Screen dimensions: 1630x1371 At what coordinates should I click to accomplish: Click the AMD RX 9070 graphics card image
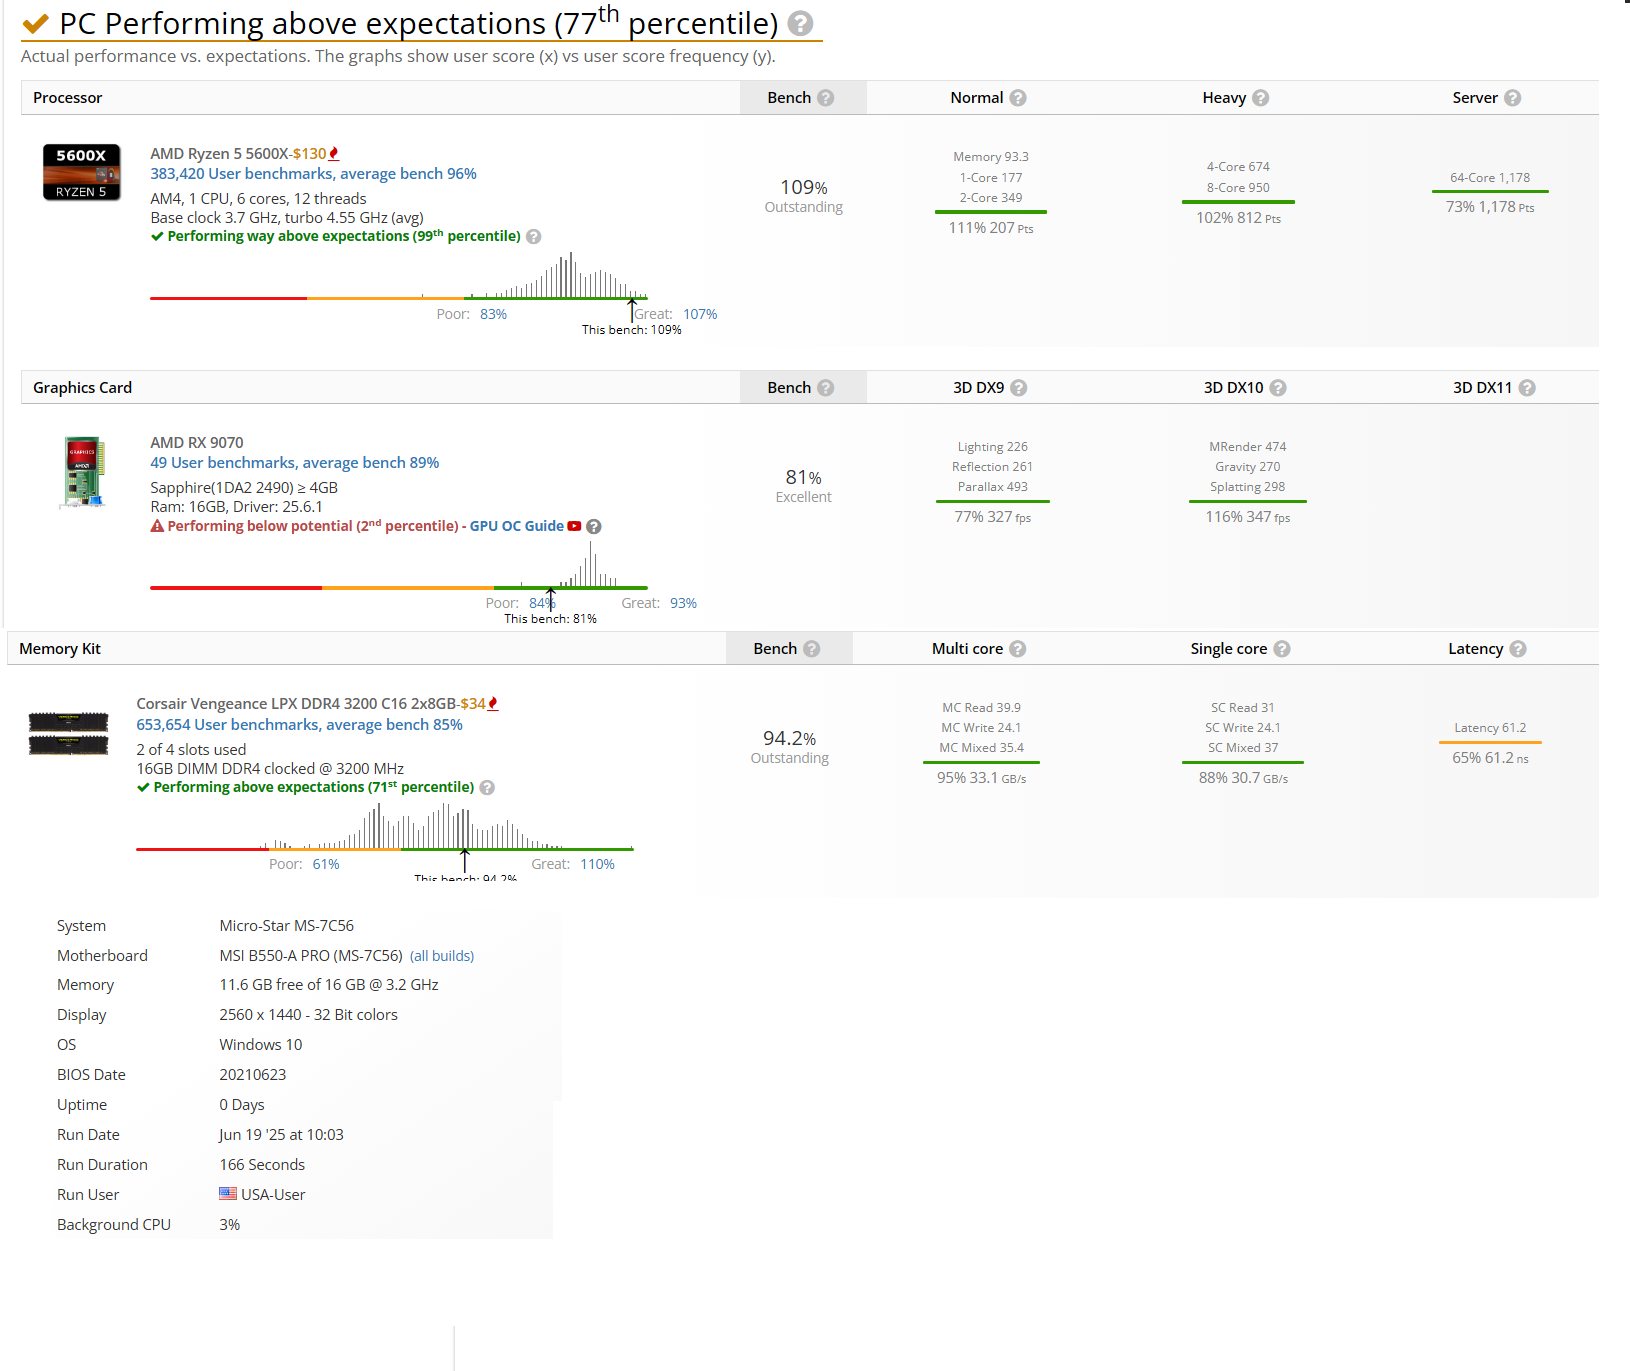tap(83, 472)
